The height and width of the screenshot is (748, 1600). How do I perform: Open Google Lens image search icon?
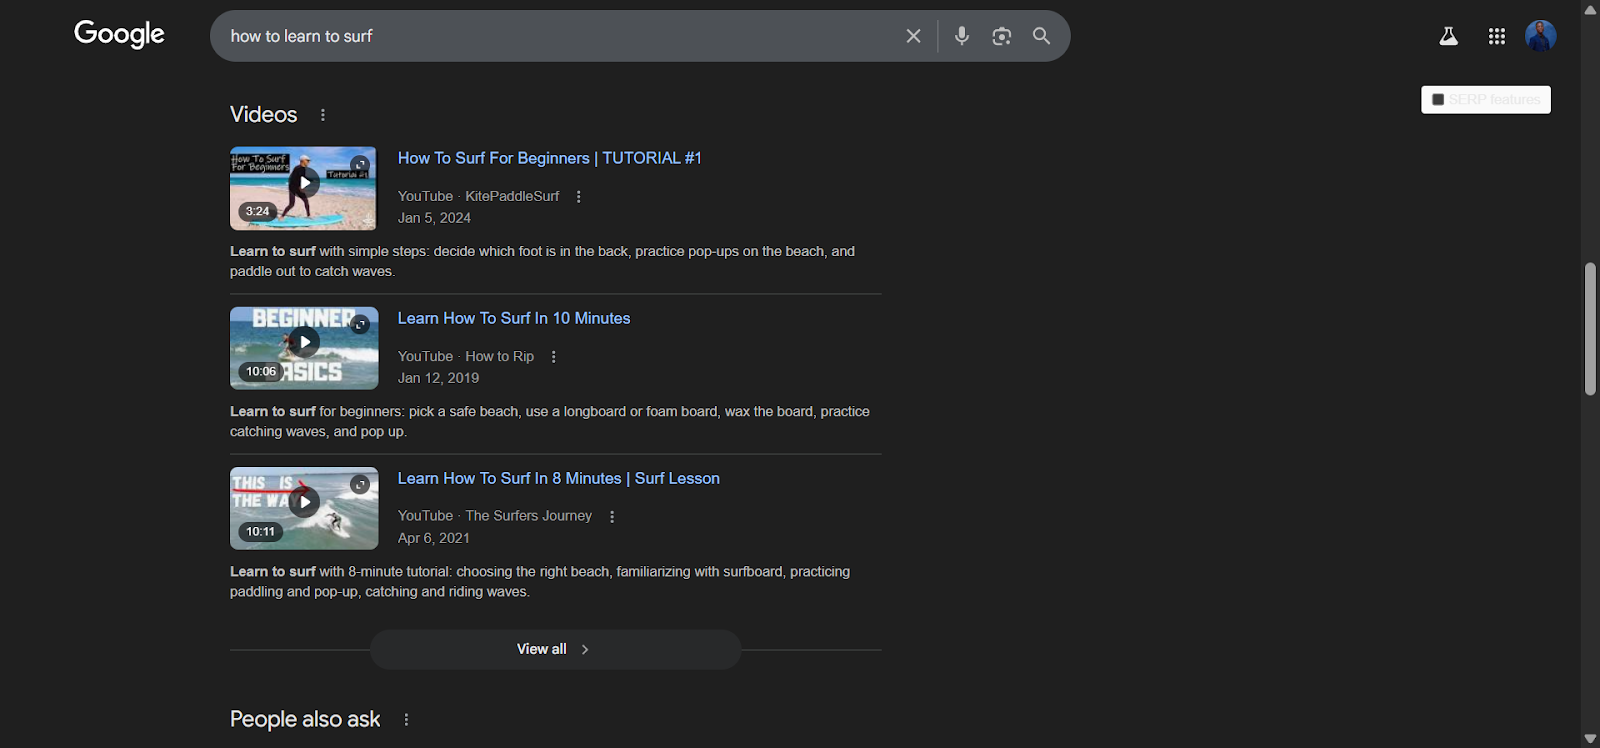pos(1001,36)
